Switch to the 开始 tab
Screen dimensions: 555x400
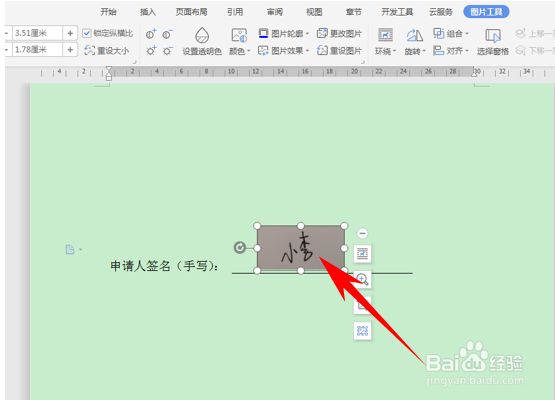[x=108, y=12]
